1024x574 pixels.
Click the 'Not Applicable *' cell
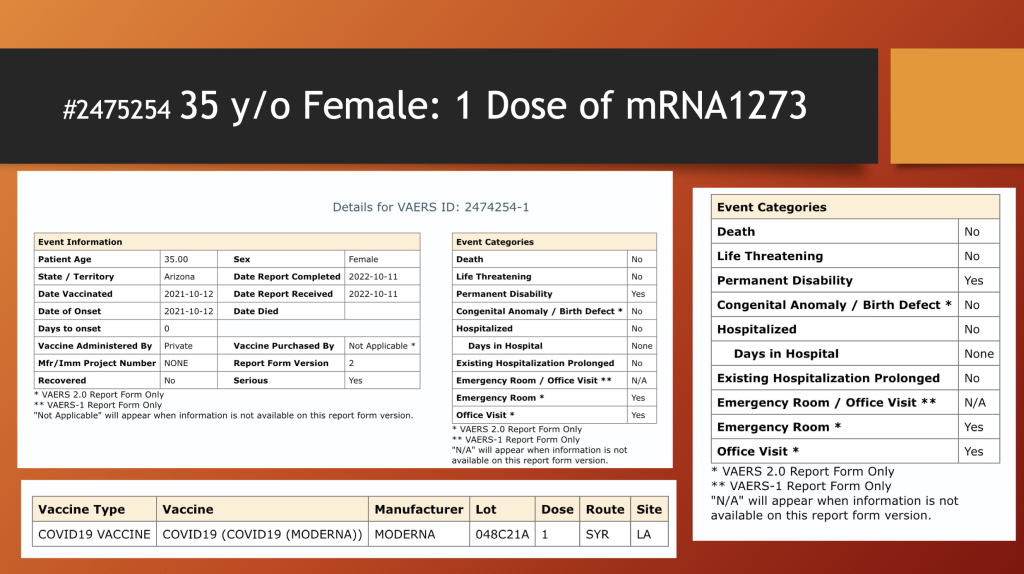[381, 346]
